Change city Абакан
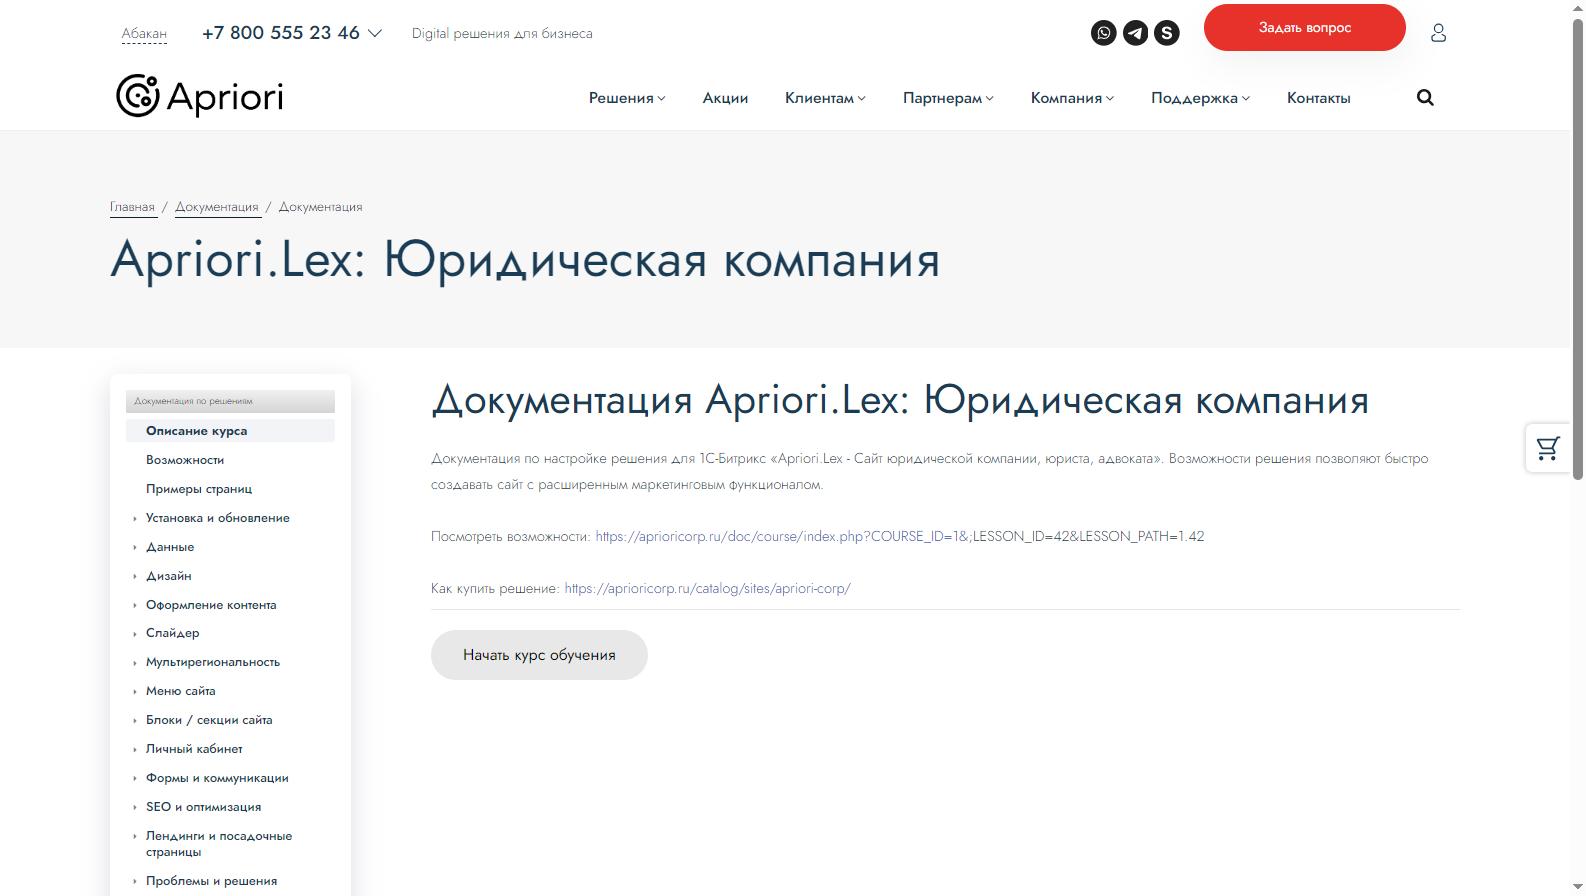1586x896 pixels. 144,34
